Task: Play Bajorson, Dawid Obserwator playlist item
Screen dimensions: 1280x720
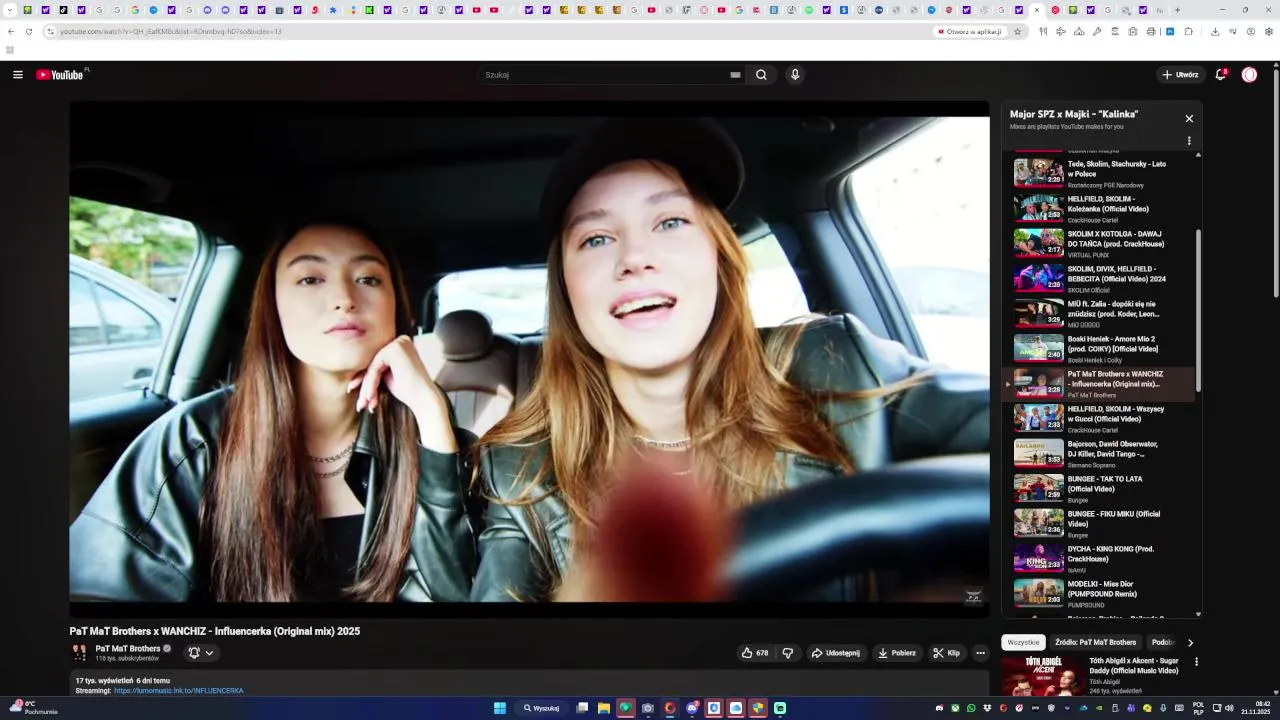Action: (x=1098, y=453)
